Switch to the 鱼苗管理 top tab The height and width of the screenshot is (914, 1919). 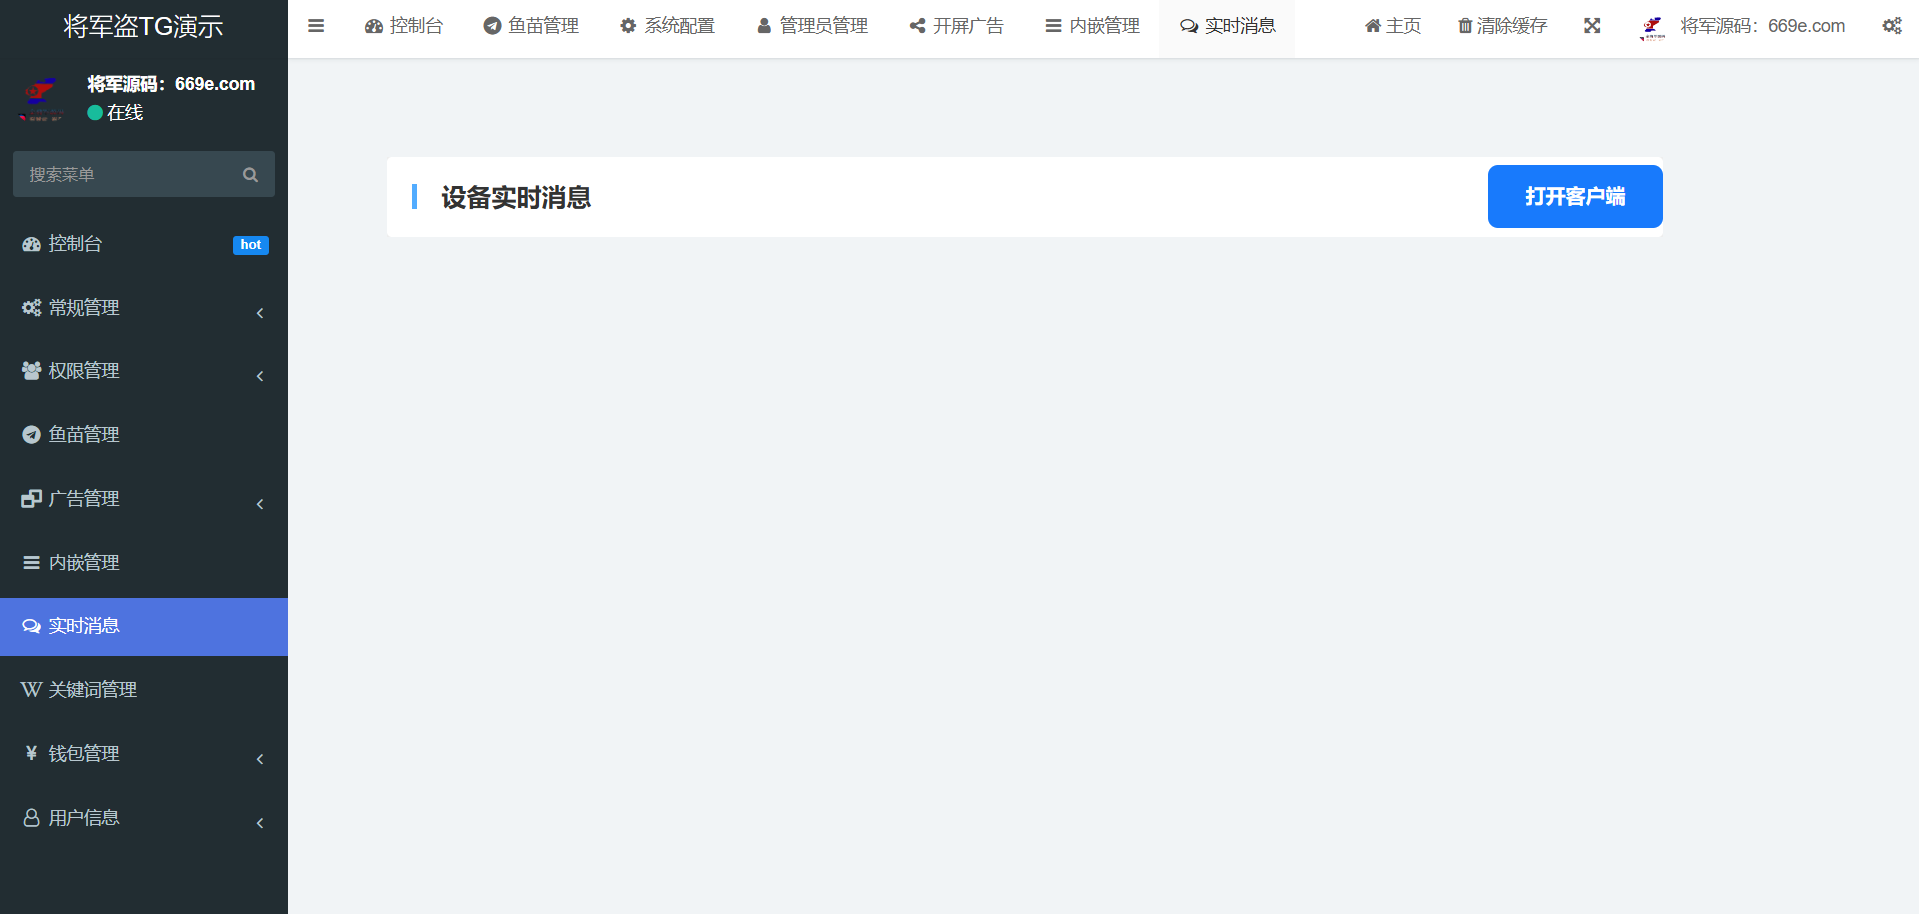click(x=531, y=26)
